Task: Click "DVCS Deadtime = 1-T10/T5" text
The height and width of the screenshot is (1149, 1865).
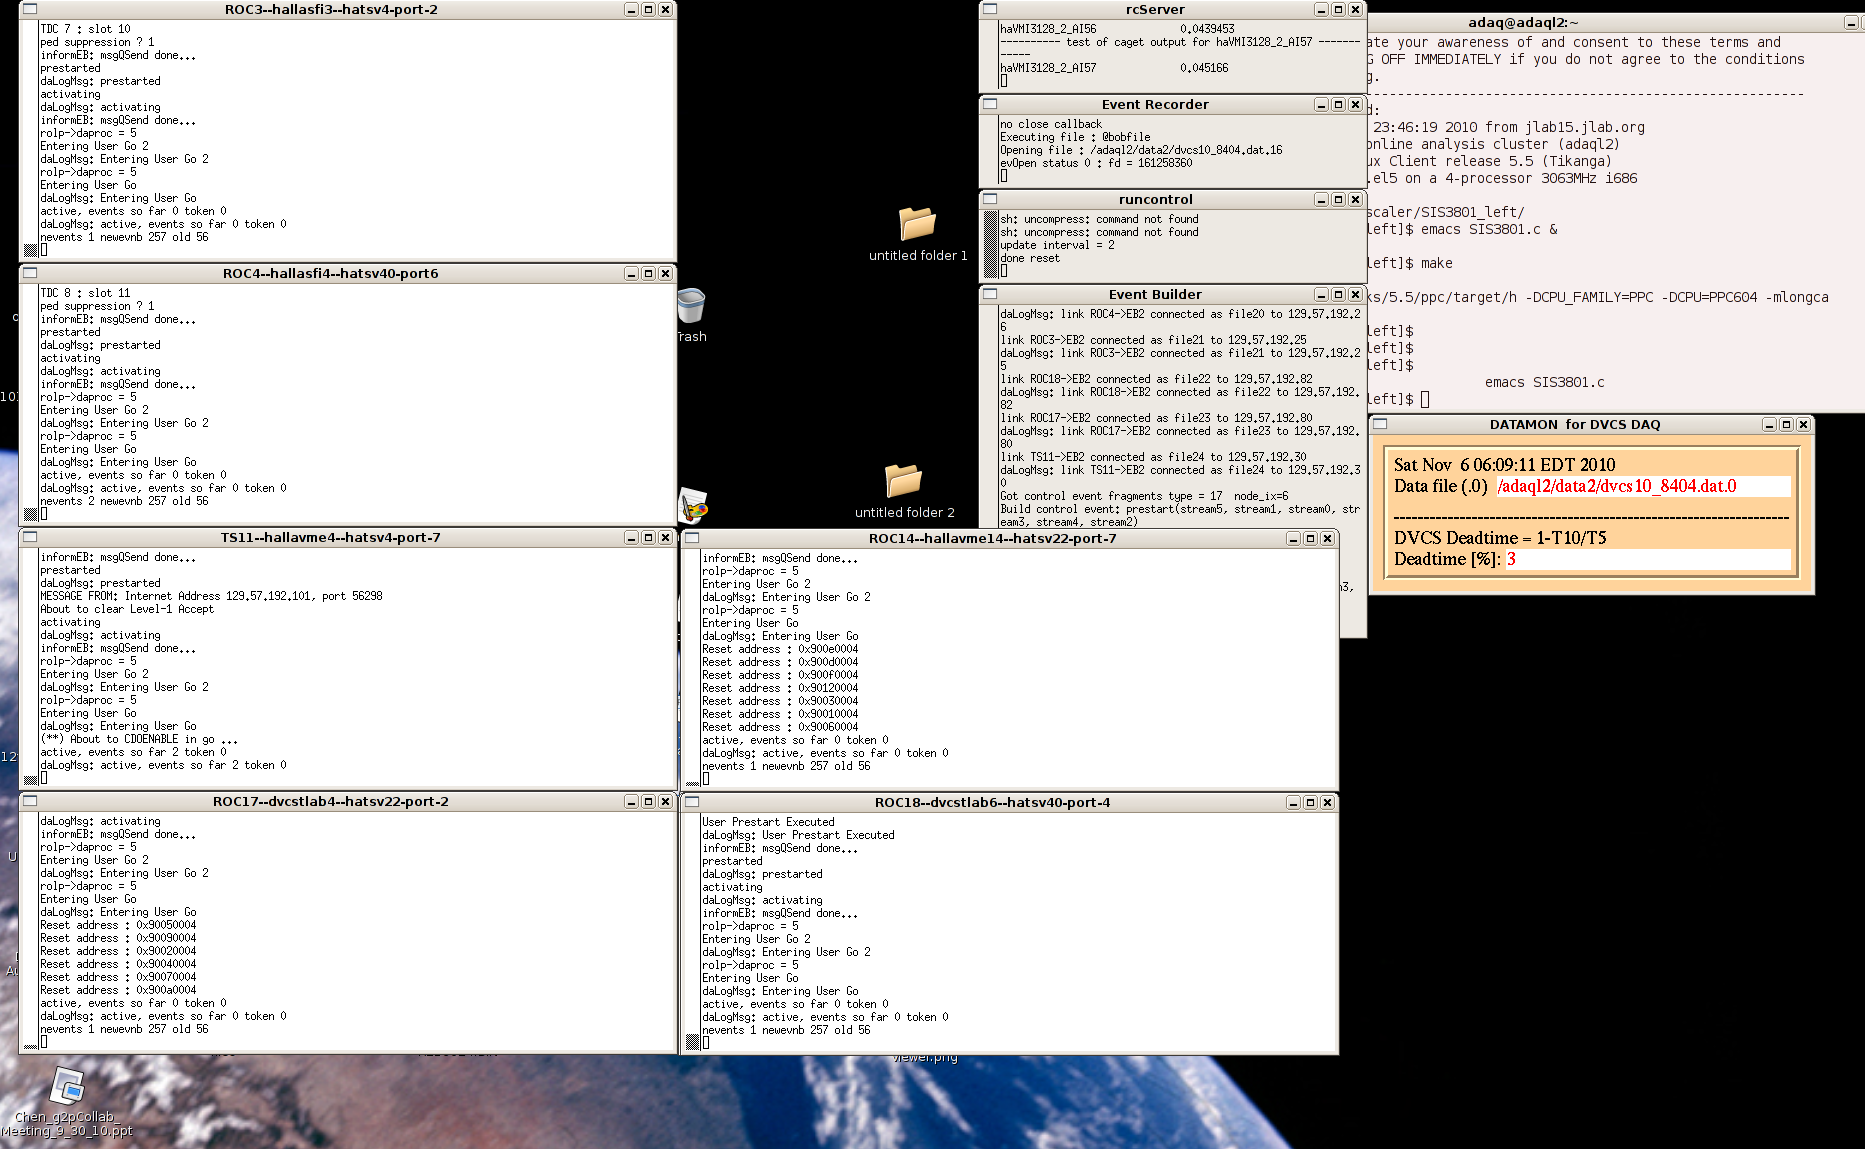Action: point(1500,537)
